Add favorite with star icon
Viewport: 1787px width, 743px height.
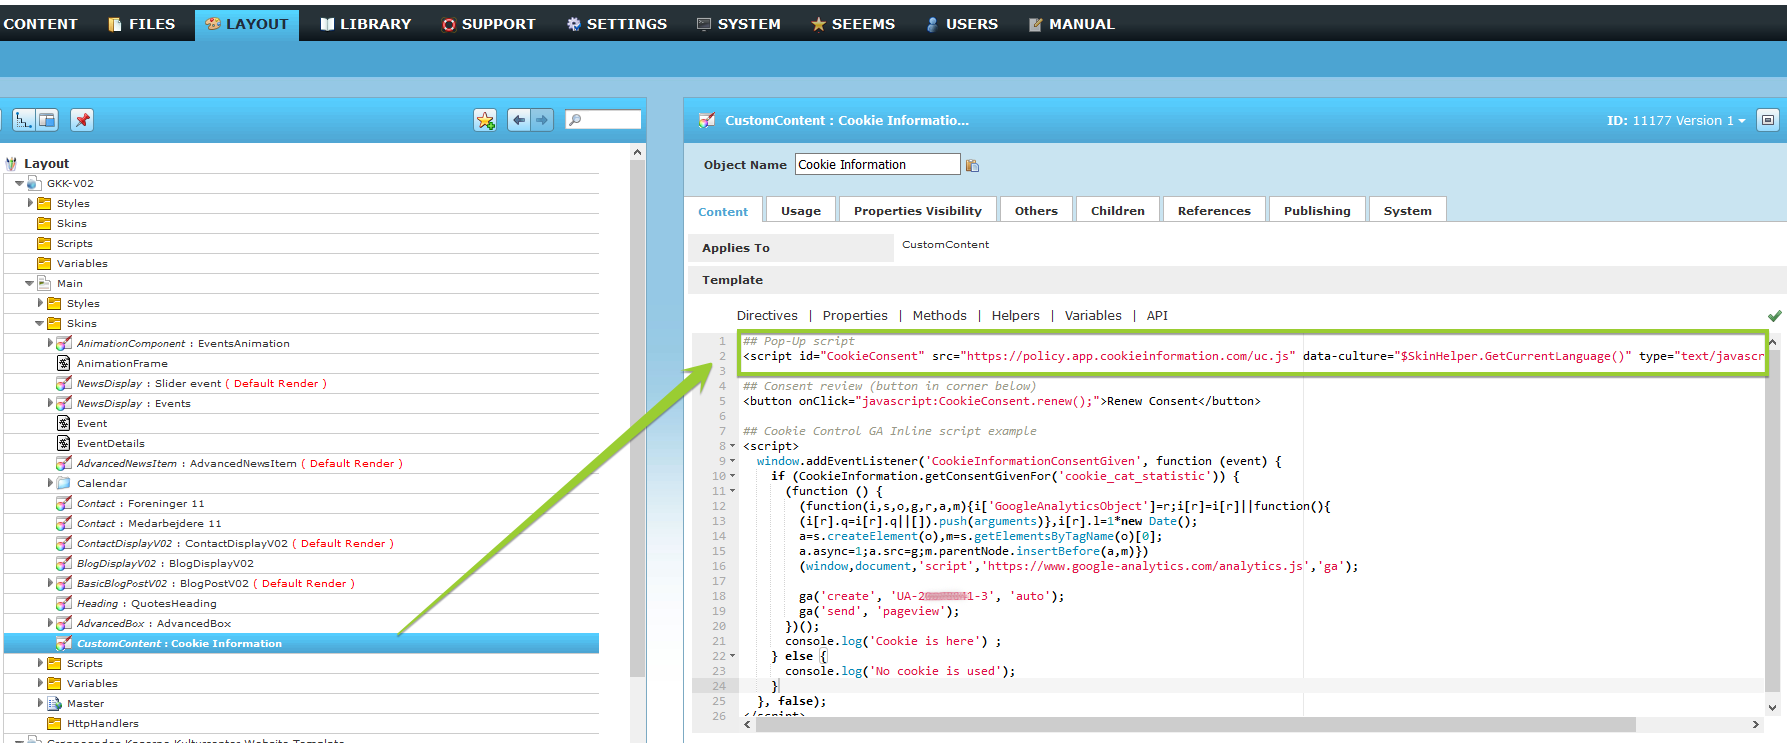(485, 120)
